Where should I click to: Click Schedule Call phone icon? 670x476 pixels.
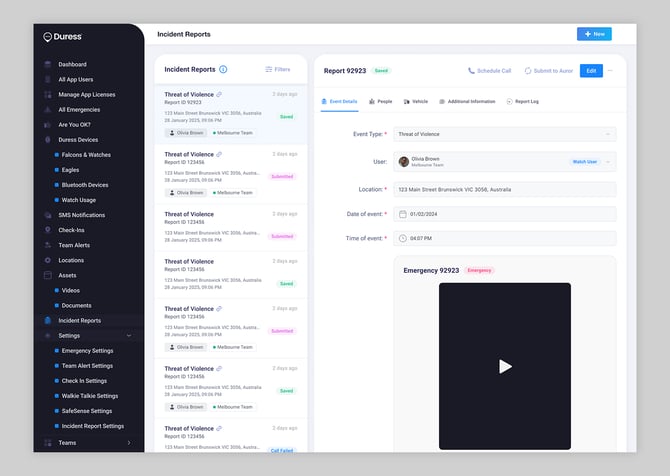pyautogui.click(x=471, y=71)
